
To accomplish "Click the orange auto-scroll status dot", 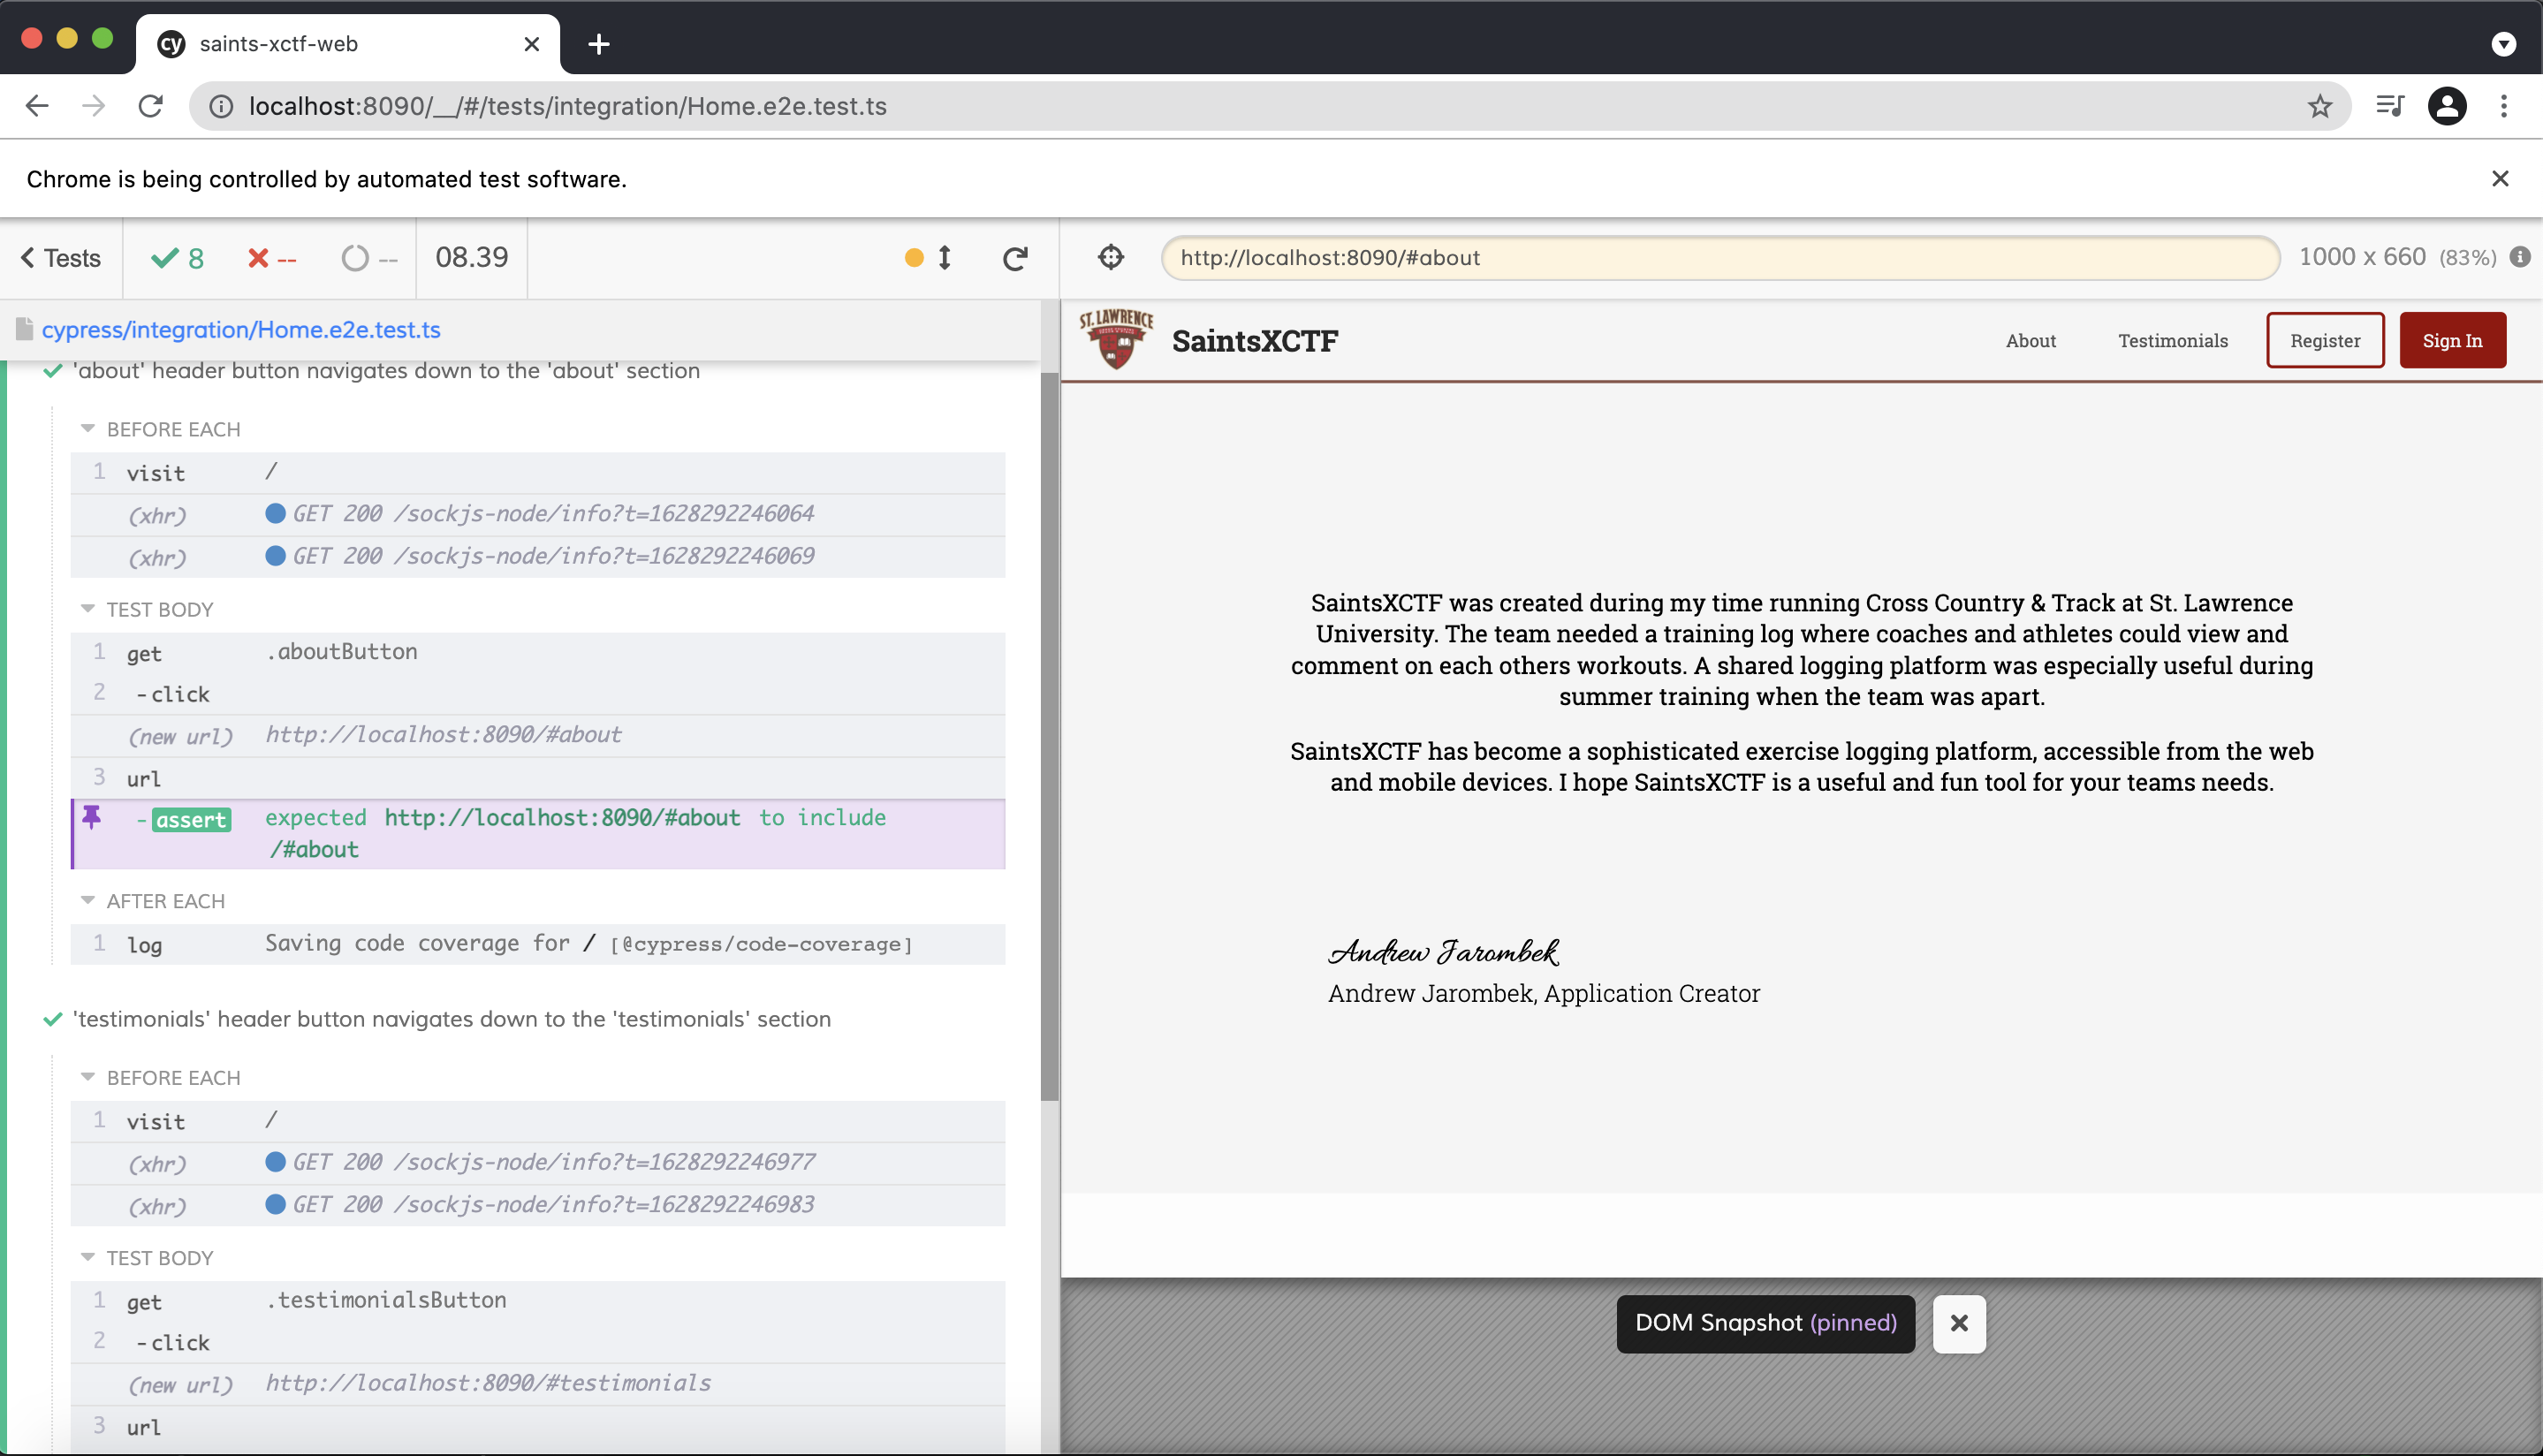I will 913,258.
